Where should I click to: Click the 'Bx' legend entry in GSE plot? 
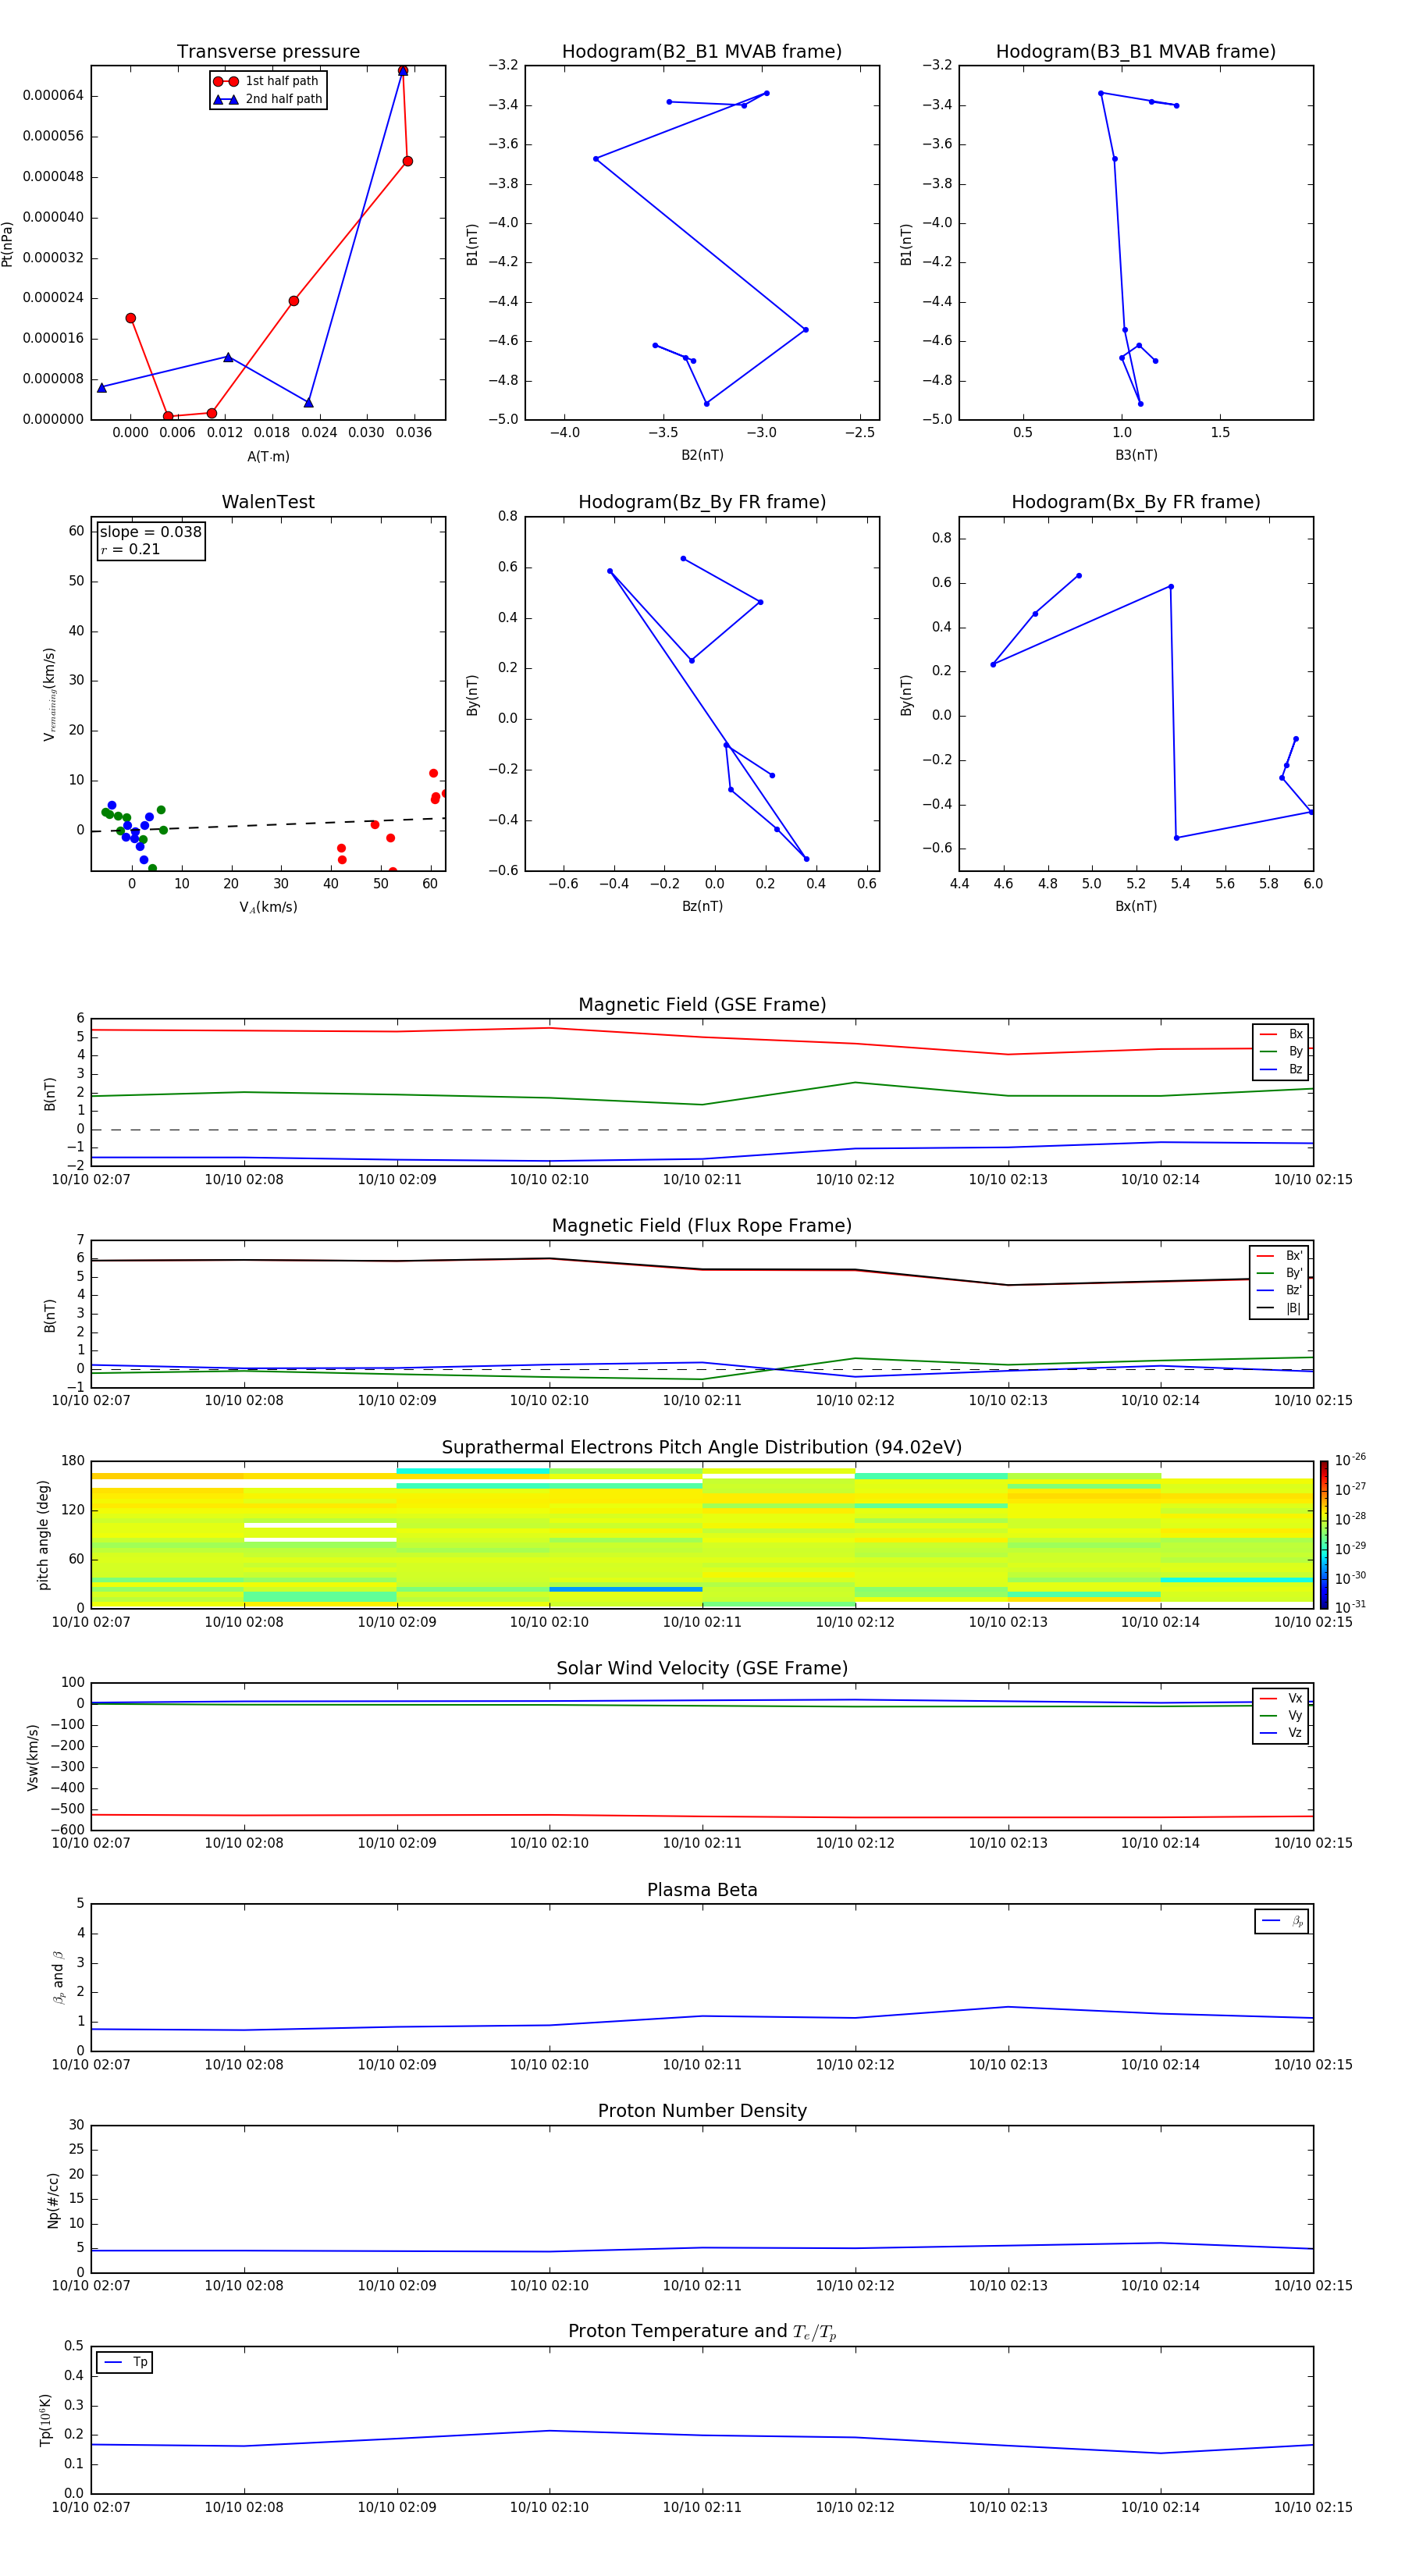click(1281, 1034)
